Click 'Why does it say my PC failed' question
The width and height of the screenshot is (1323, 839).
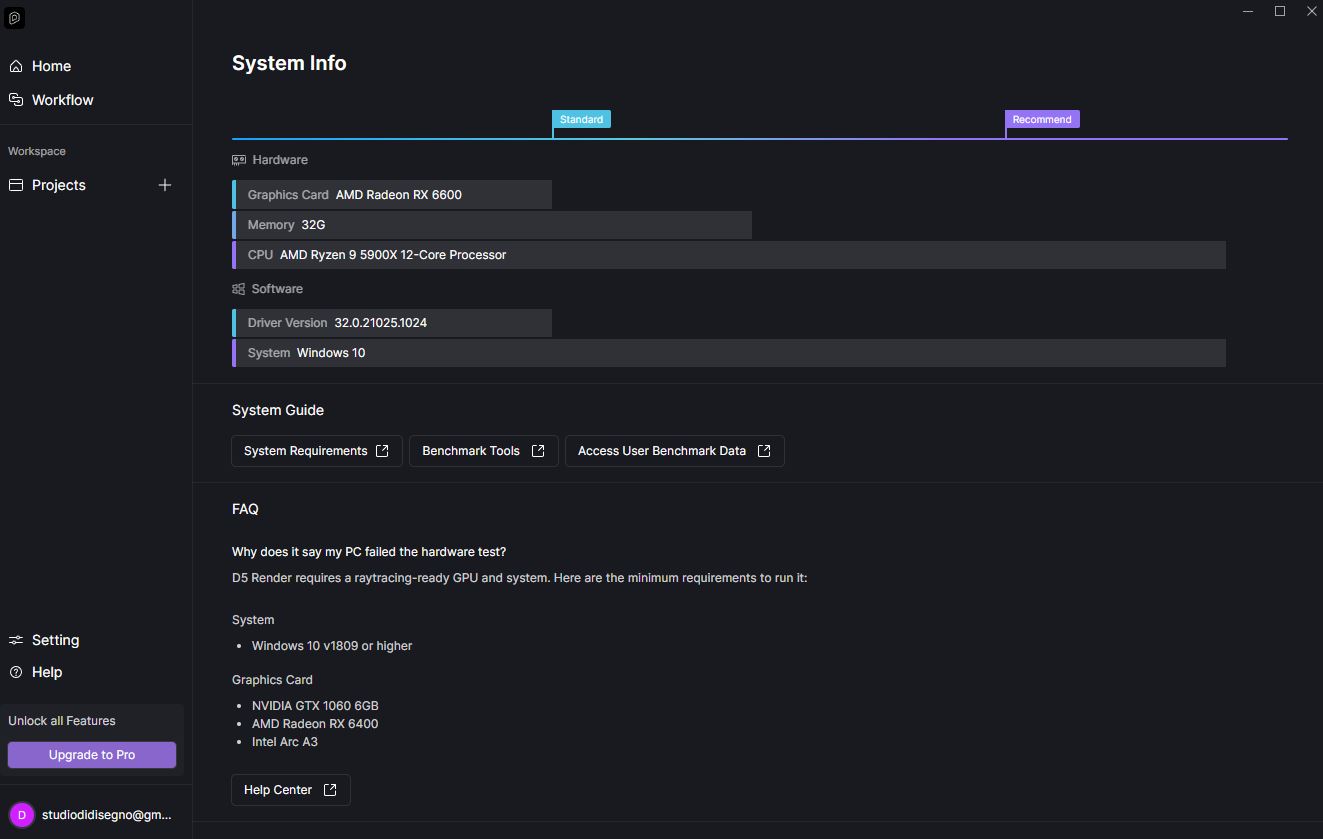369,552
